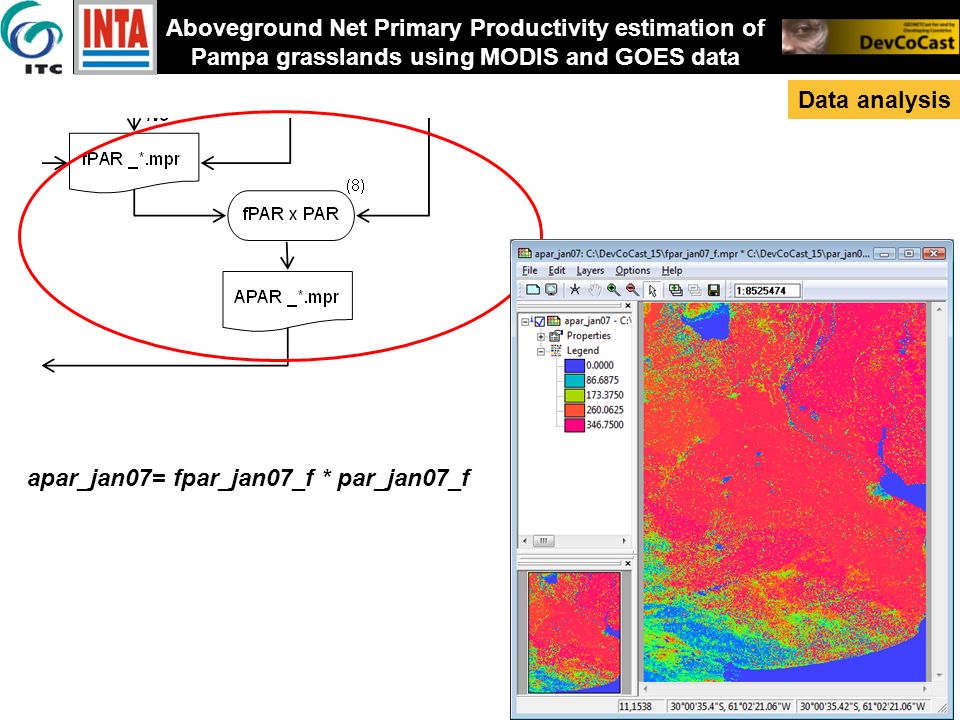Maximize the apar_jan07 map window
The image size is (960, 720).
point(909,253)
